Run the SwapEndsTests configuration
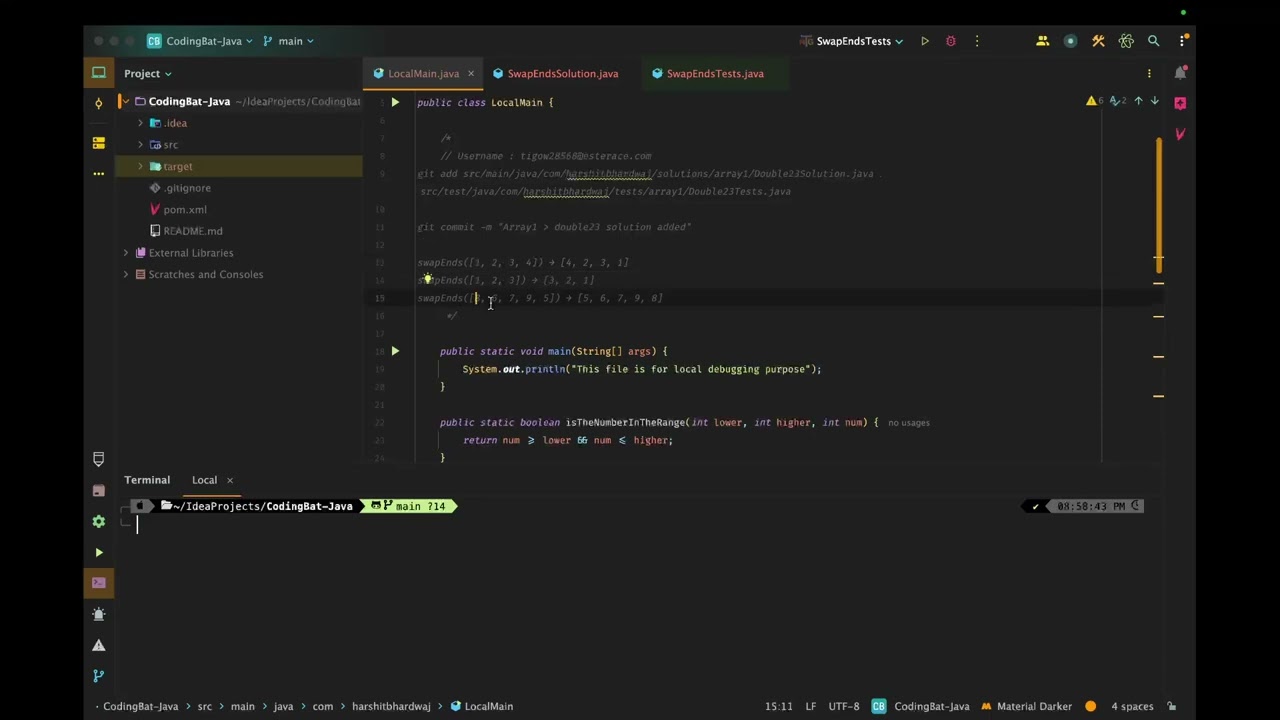1280x720 pixels. 925,41
